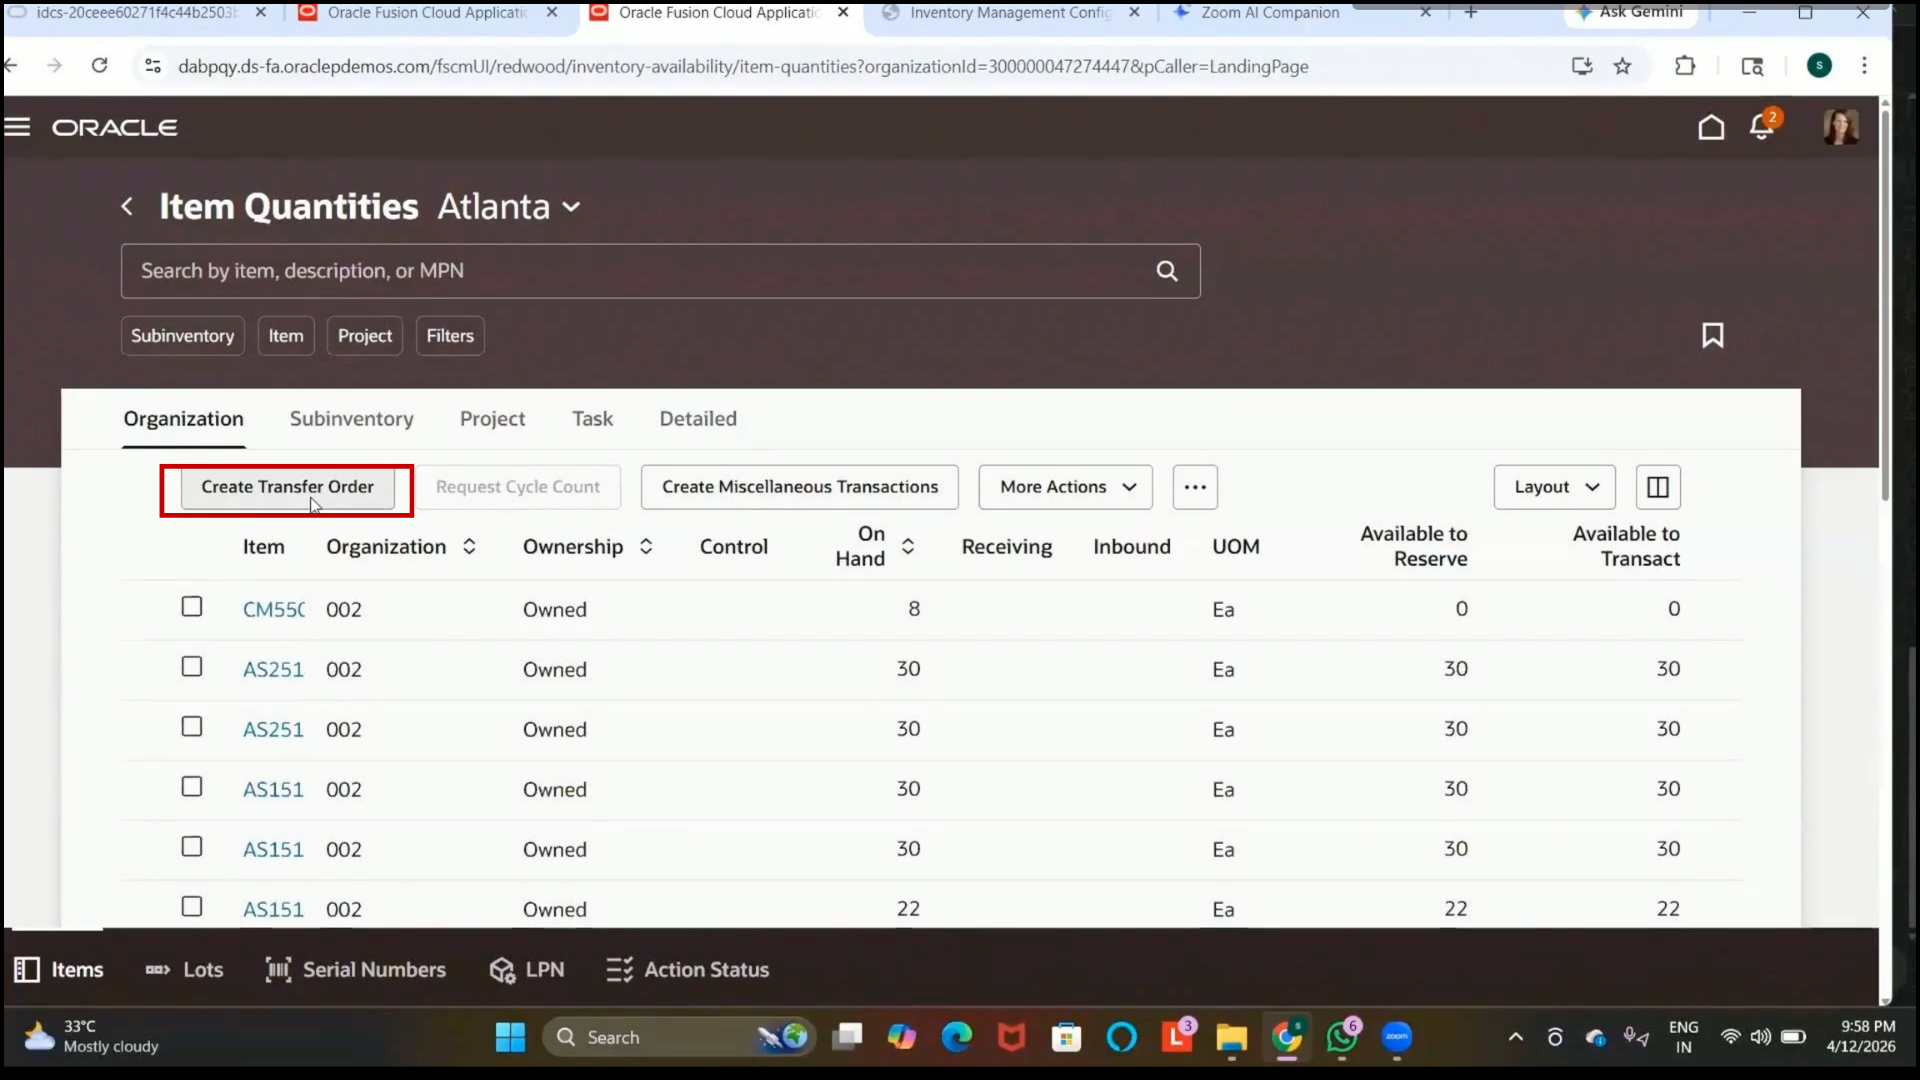Viewport: 1920px width, 1080px height.
Task: Open File Explorer from the taskbar
Action: (x=1231, y=1038)
